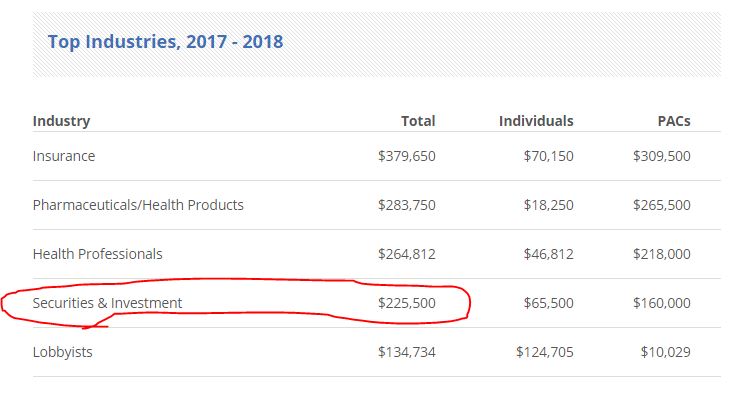746x404 pixels.
Task: Select Health Professionals total $264,812
Action: pyautogui.click(x=406, y=254)
